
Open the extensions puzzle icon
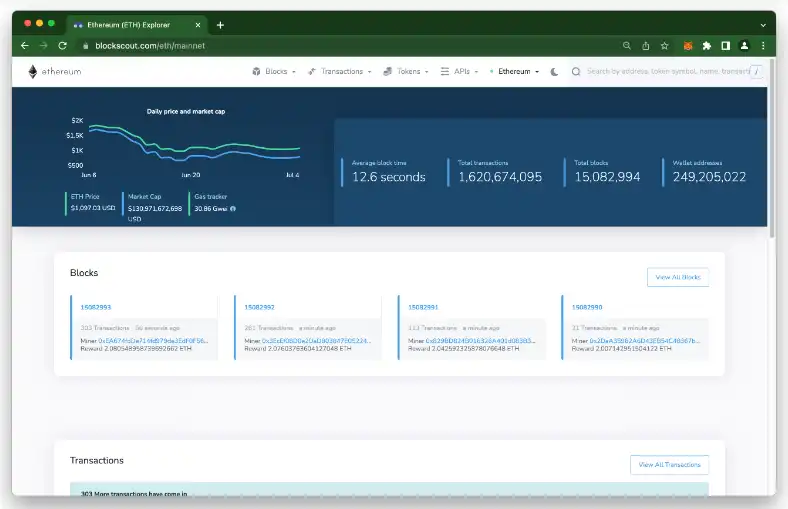click(707, 46)
